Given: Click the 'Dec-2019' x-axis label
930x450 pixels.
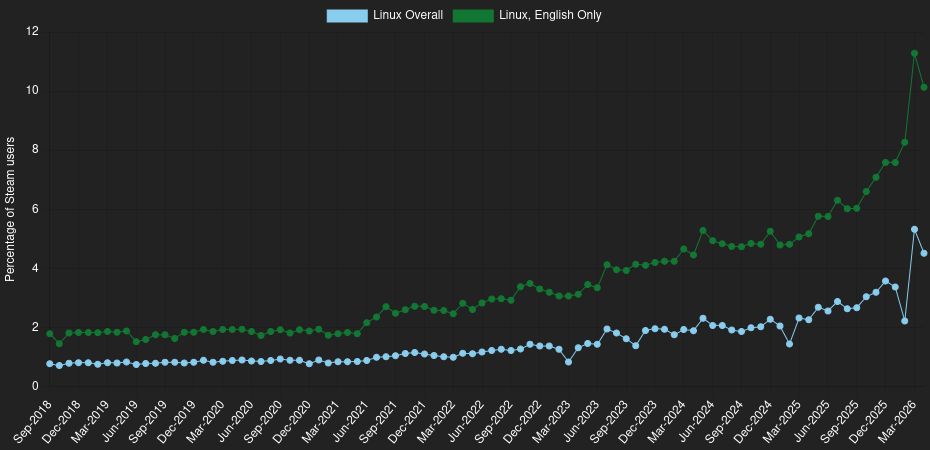Looking at the screenshot, I should (177, 420).
